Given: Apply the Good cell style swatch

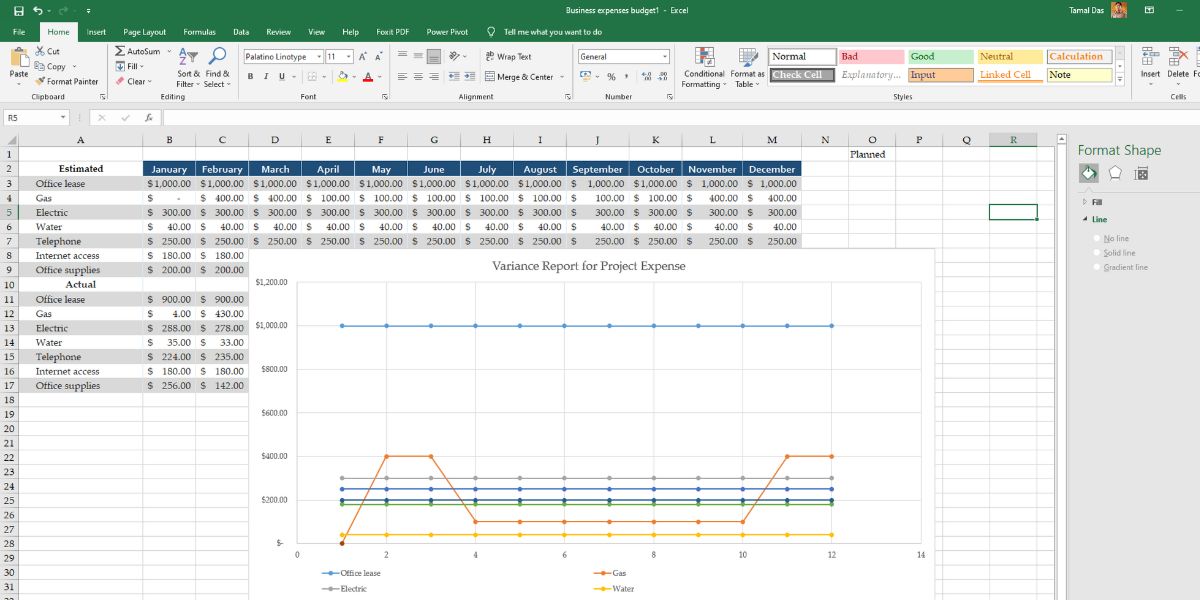Looking at the screenshot, I should (940, 57).
